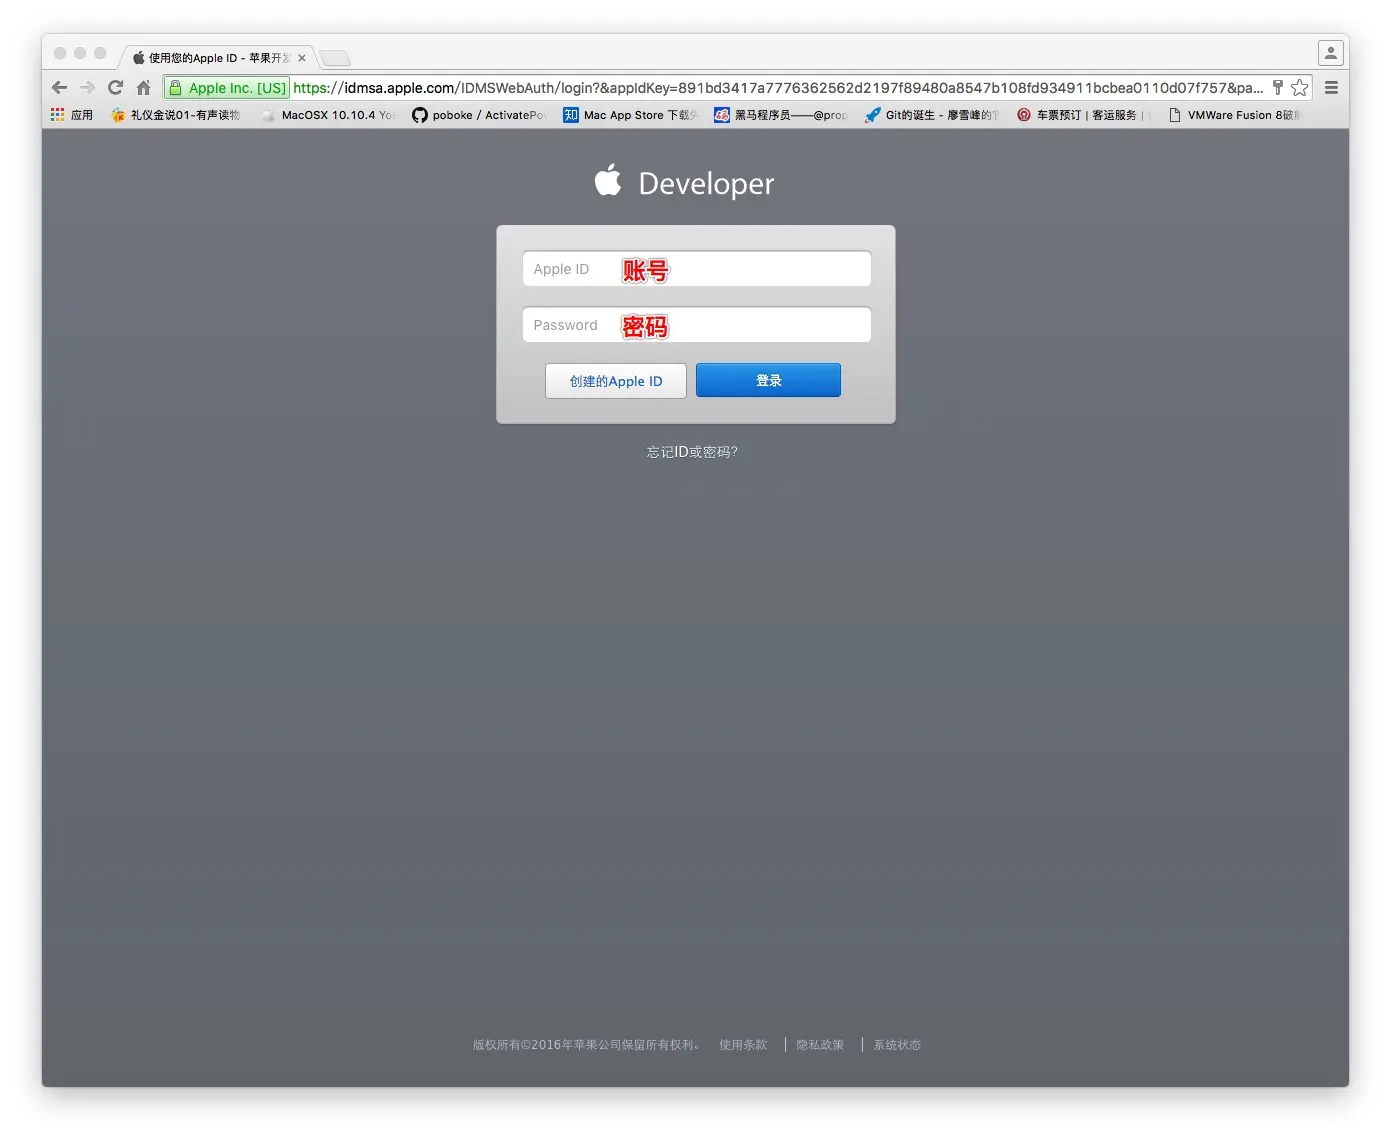Click the green Apple Inc. [US] certificate badge

coord(227,88)
